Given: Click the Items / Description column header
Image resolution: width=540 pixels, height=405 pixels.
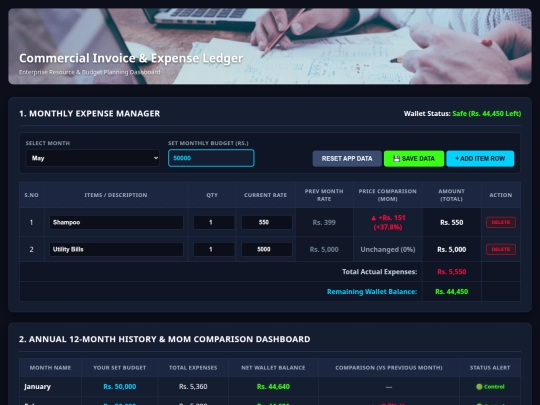Looking at the screenshot, I should [116, 195].
